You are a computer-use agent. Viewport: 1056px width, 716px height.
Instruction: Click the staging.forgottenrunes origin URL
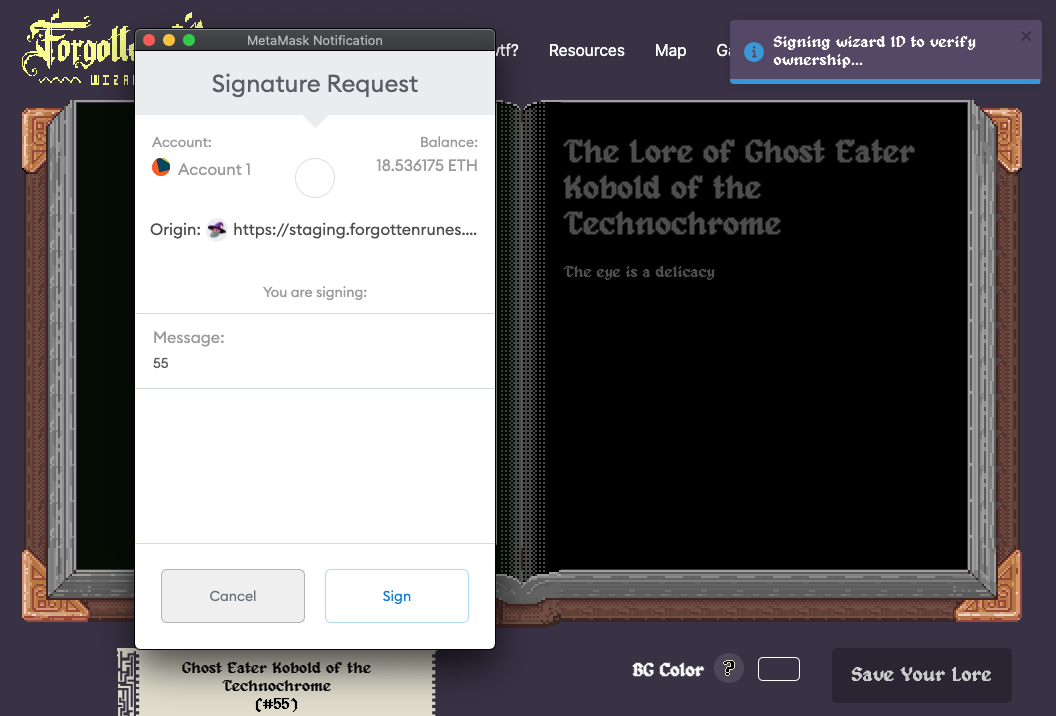(x=355, y=230)
